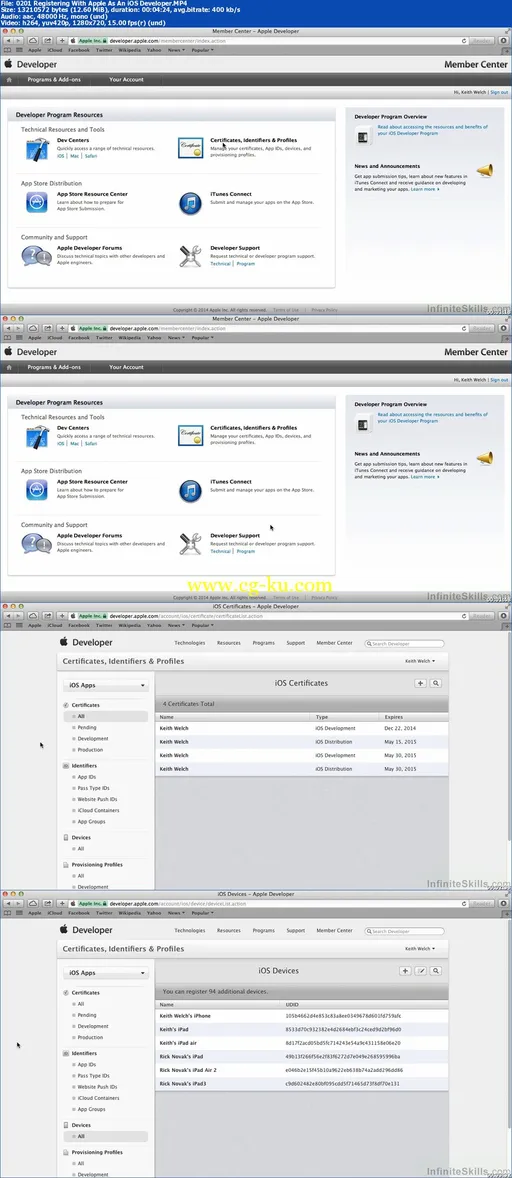
Task: Open the bookmarks book icon in iOS Devices bookmarks bar
Action: pos(8,913)
